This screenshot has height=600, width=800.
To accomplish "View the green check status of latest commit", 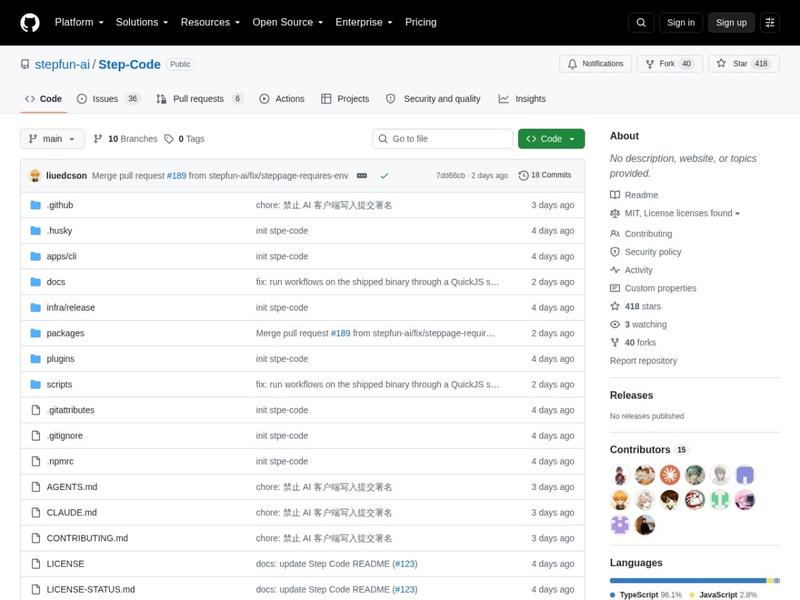I will [x=384, y=176].
